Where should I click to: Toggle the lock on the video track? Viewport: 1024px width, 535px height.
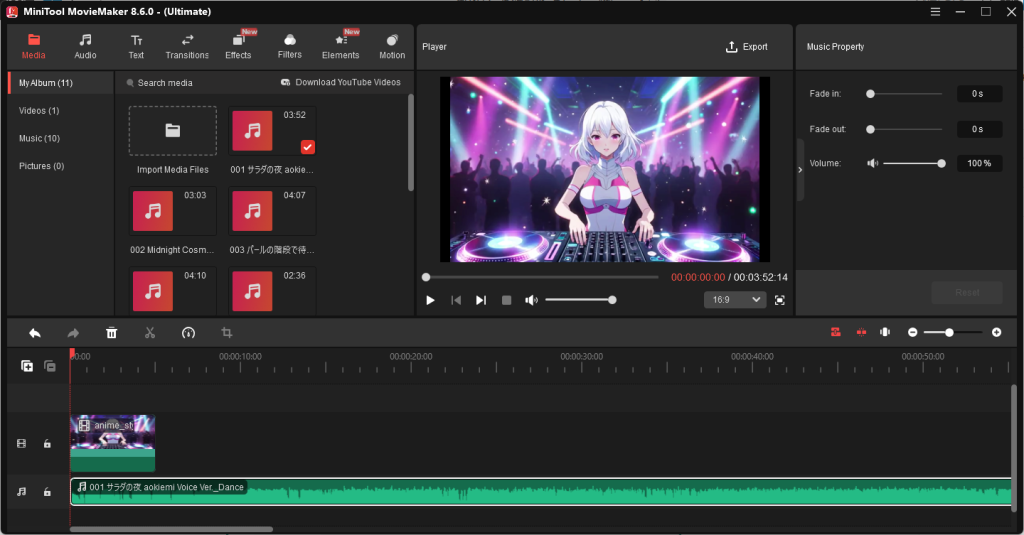[x=47, y=444]
